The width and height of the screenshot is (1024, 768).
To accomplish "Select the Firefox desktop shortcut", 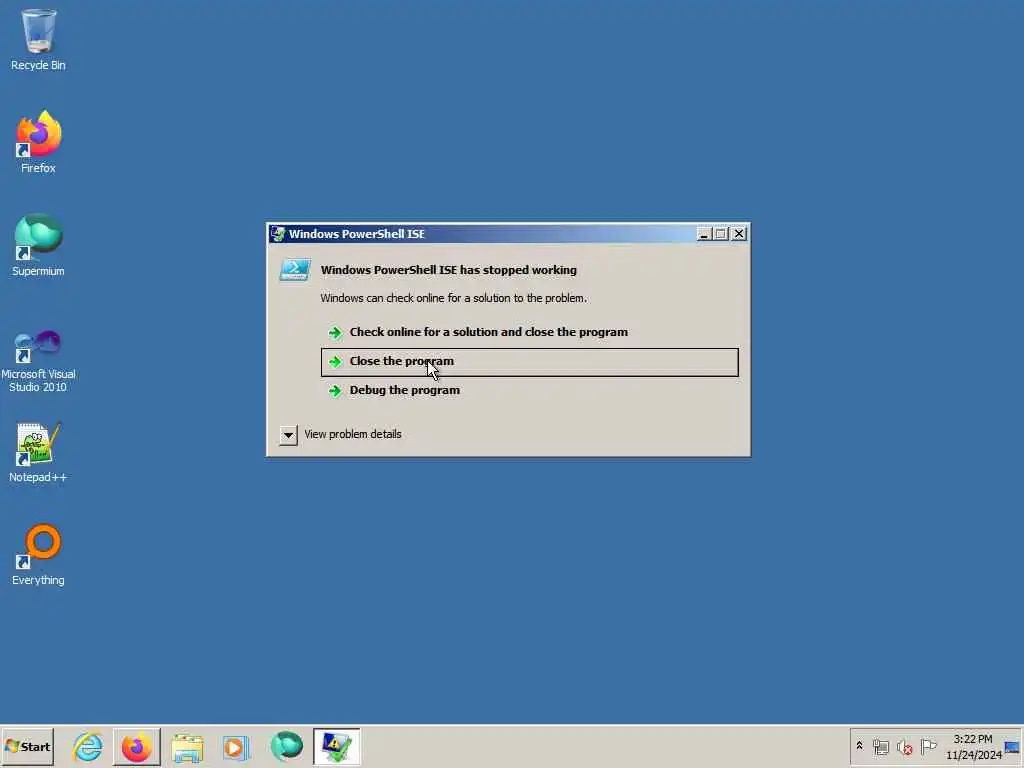I will pyautogui.click(x=38, y=142).
